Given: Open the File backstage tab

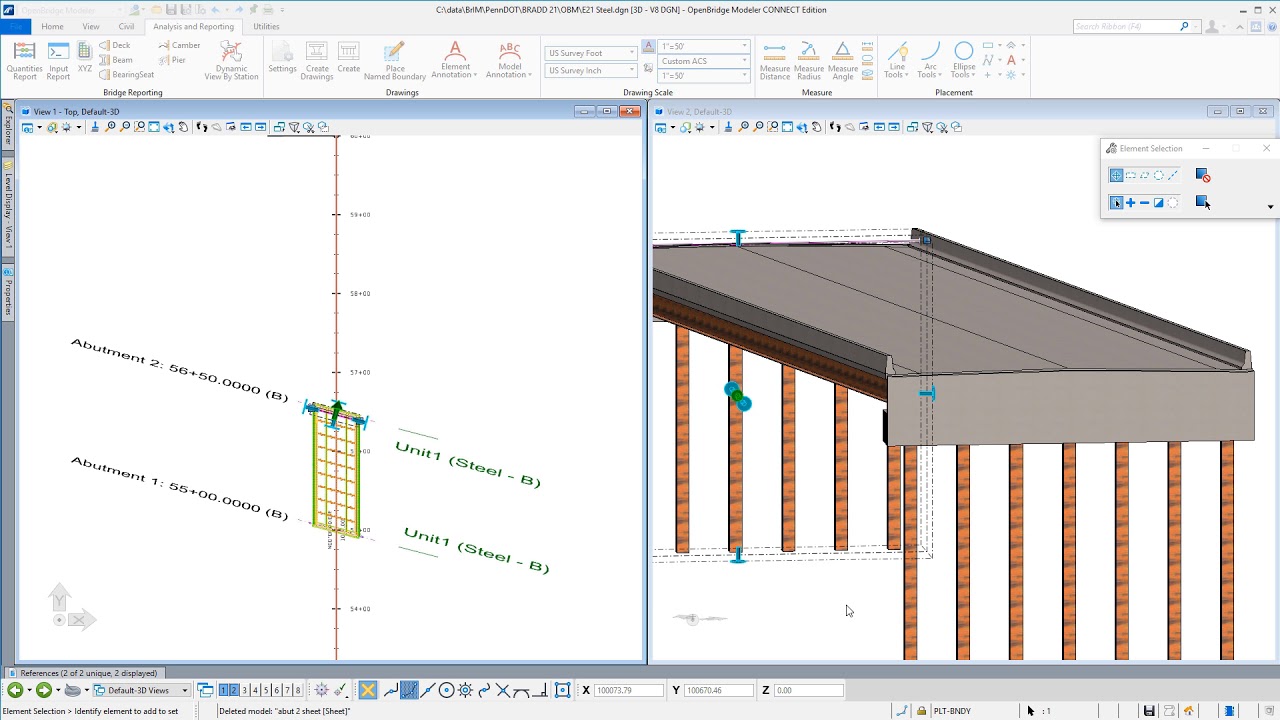Looking at the screenshot, I should coord(15,27).
